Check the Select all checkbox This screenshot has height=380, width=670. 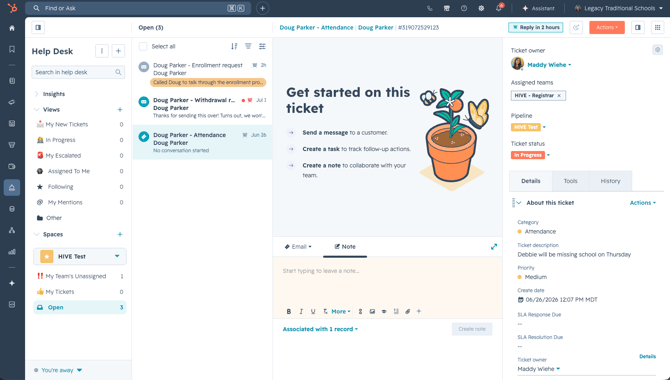coord(143,46)
